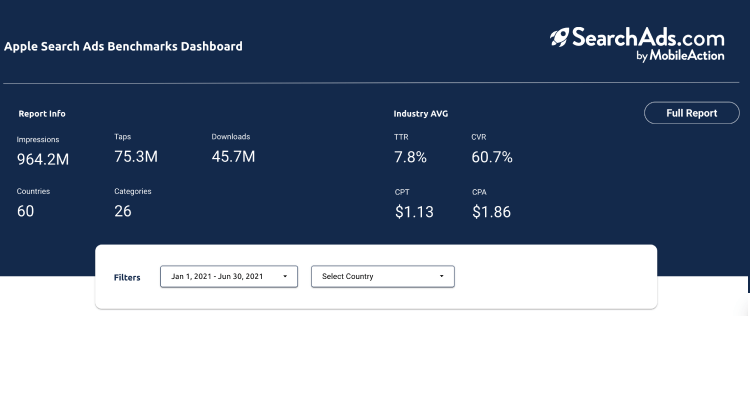Click the 'Industry AVG' heading
The height and width of the screenshot is (400, 750).
tap(421, 114)
